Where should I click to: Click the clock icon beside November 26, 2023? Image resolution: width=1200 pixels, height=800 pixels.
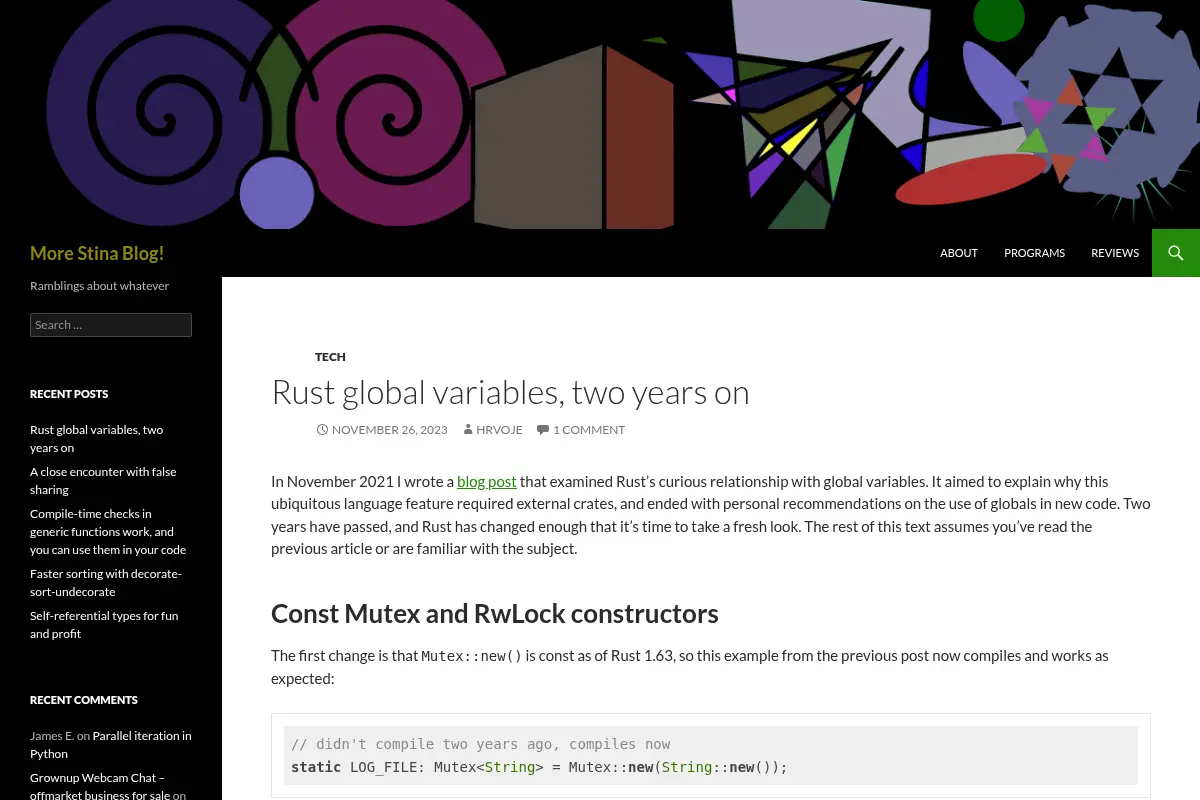322,430
